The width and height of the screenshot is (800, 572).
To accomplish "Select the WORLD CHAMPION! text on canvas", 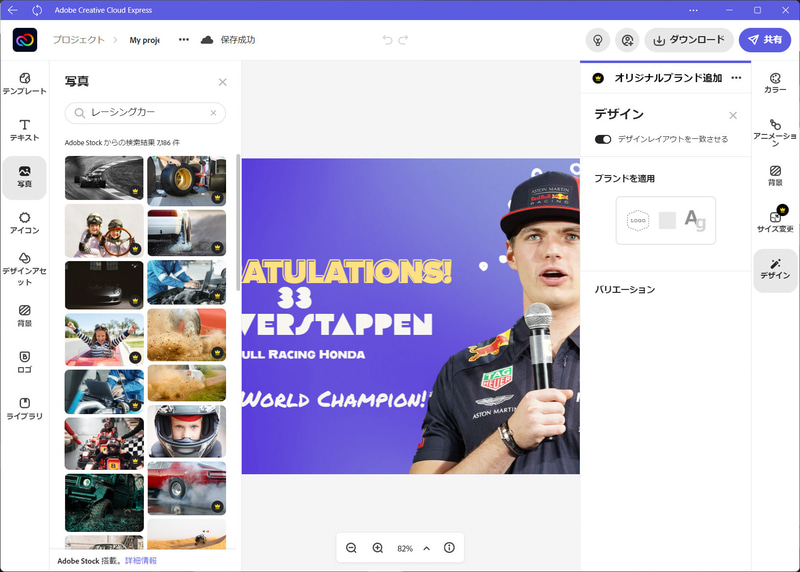I will click(x=337, y=400).
